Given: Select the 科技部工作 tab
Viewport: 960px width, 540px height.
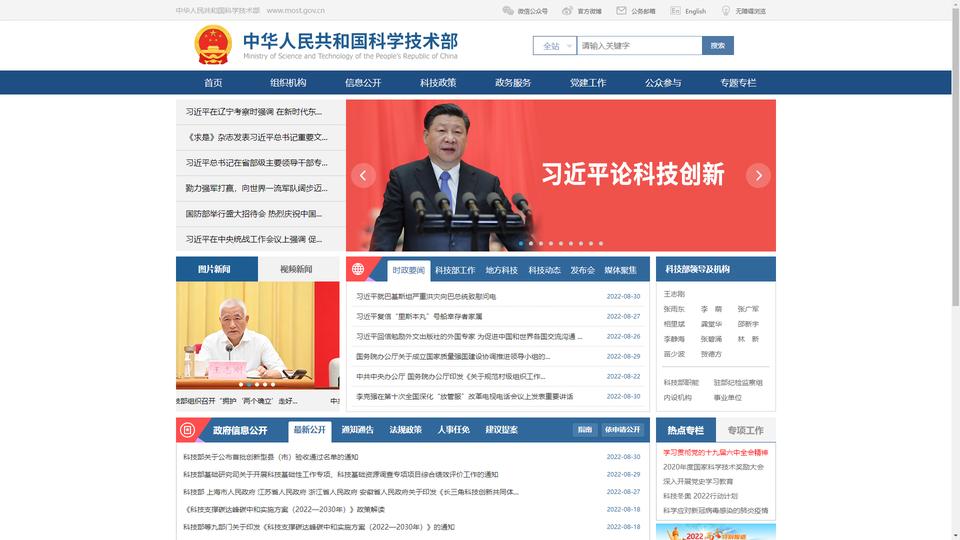Looking at the screenshot, I should 455,270.
